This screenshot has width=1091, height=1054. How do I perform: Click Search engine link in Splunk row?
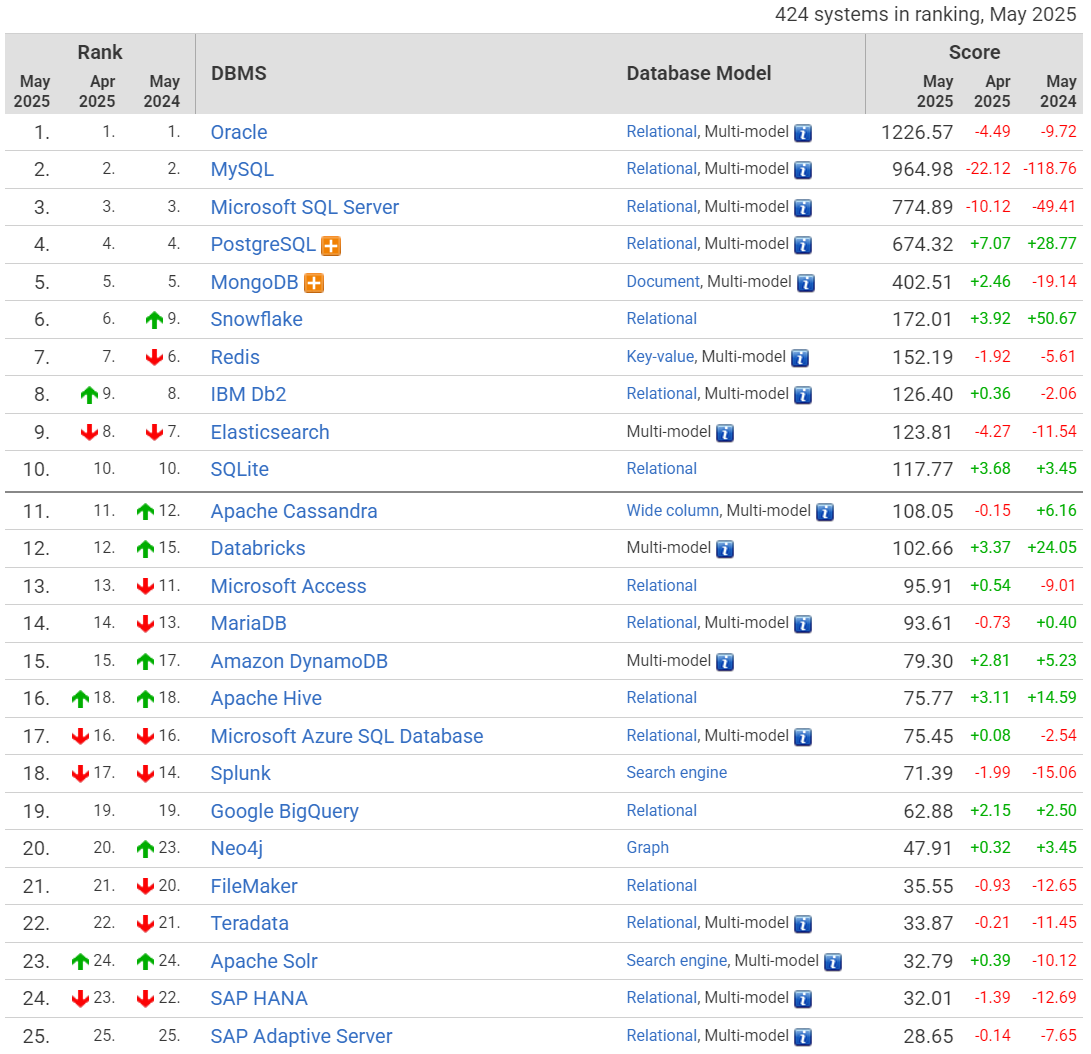pos(676,773)
